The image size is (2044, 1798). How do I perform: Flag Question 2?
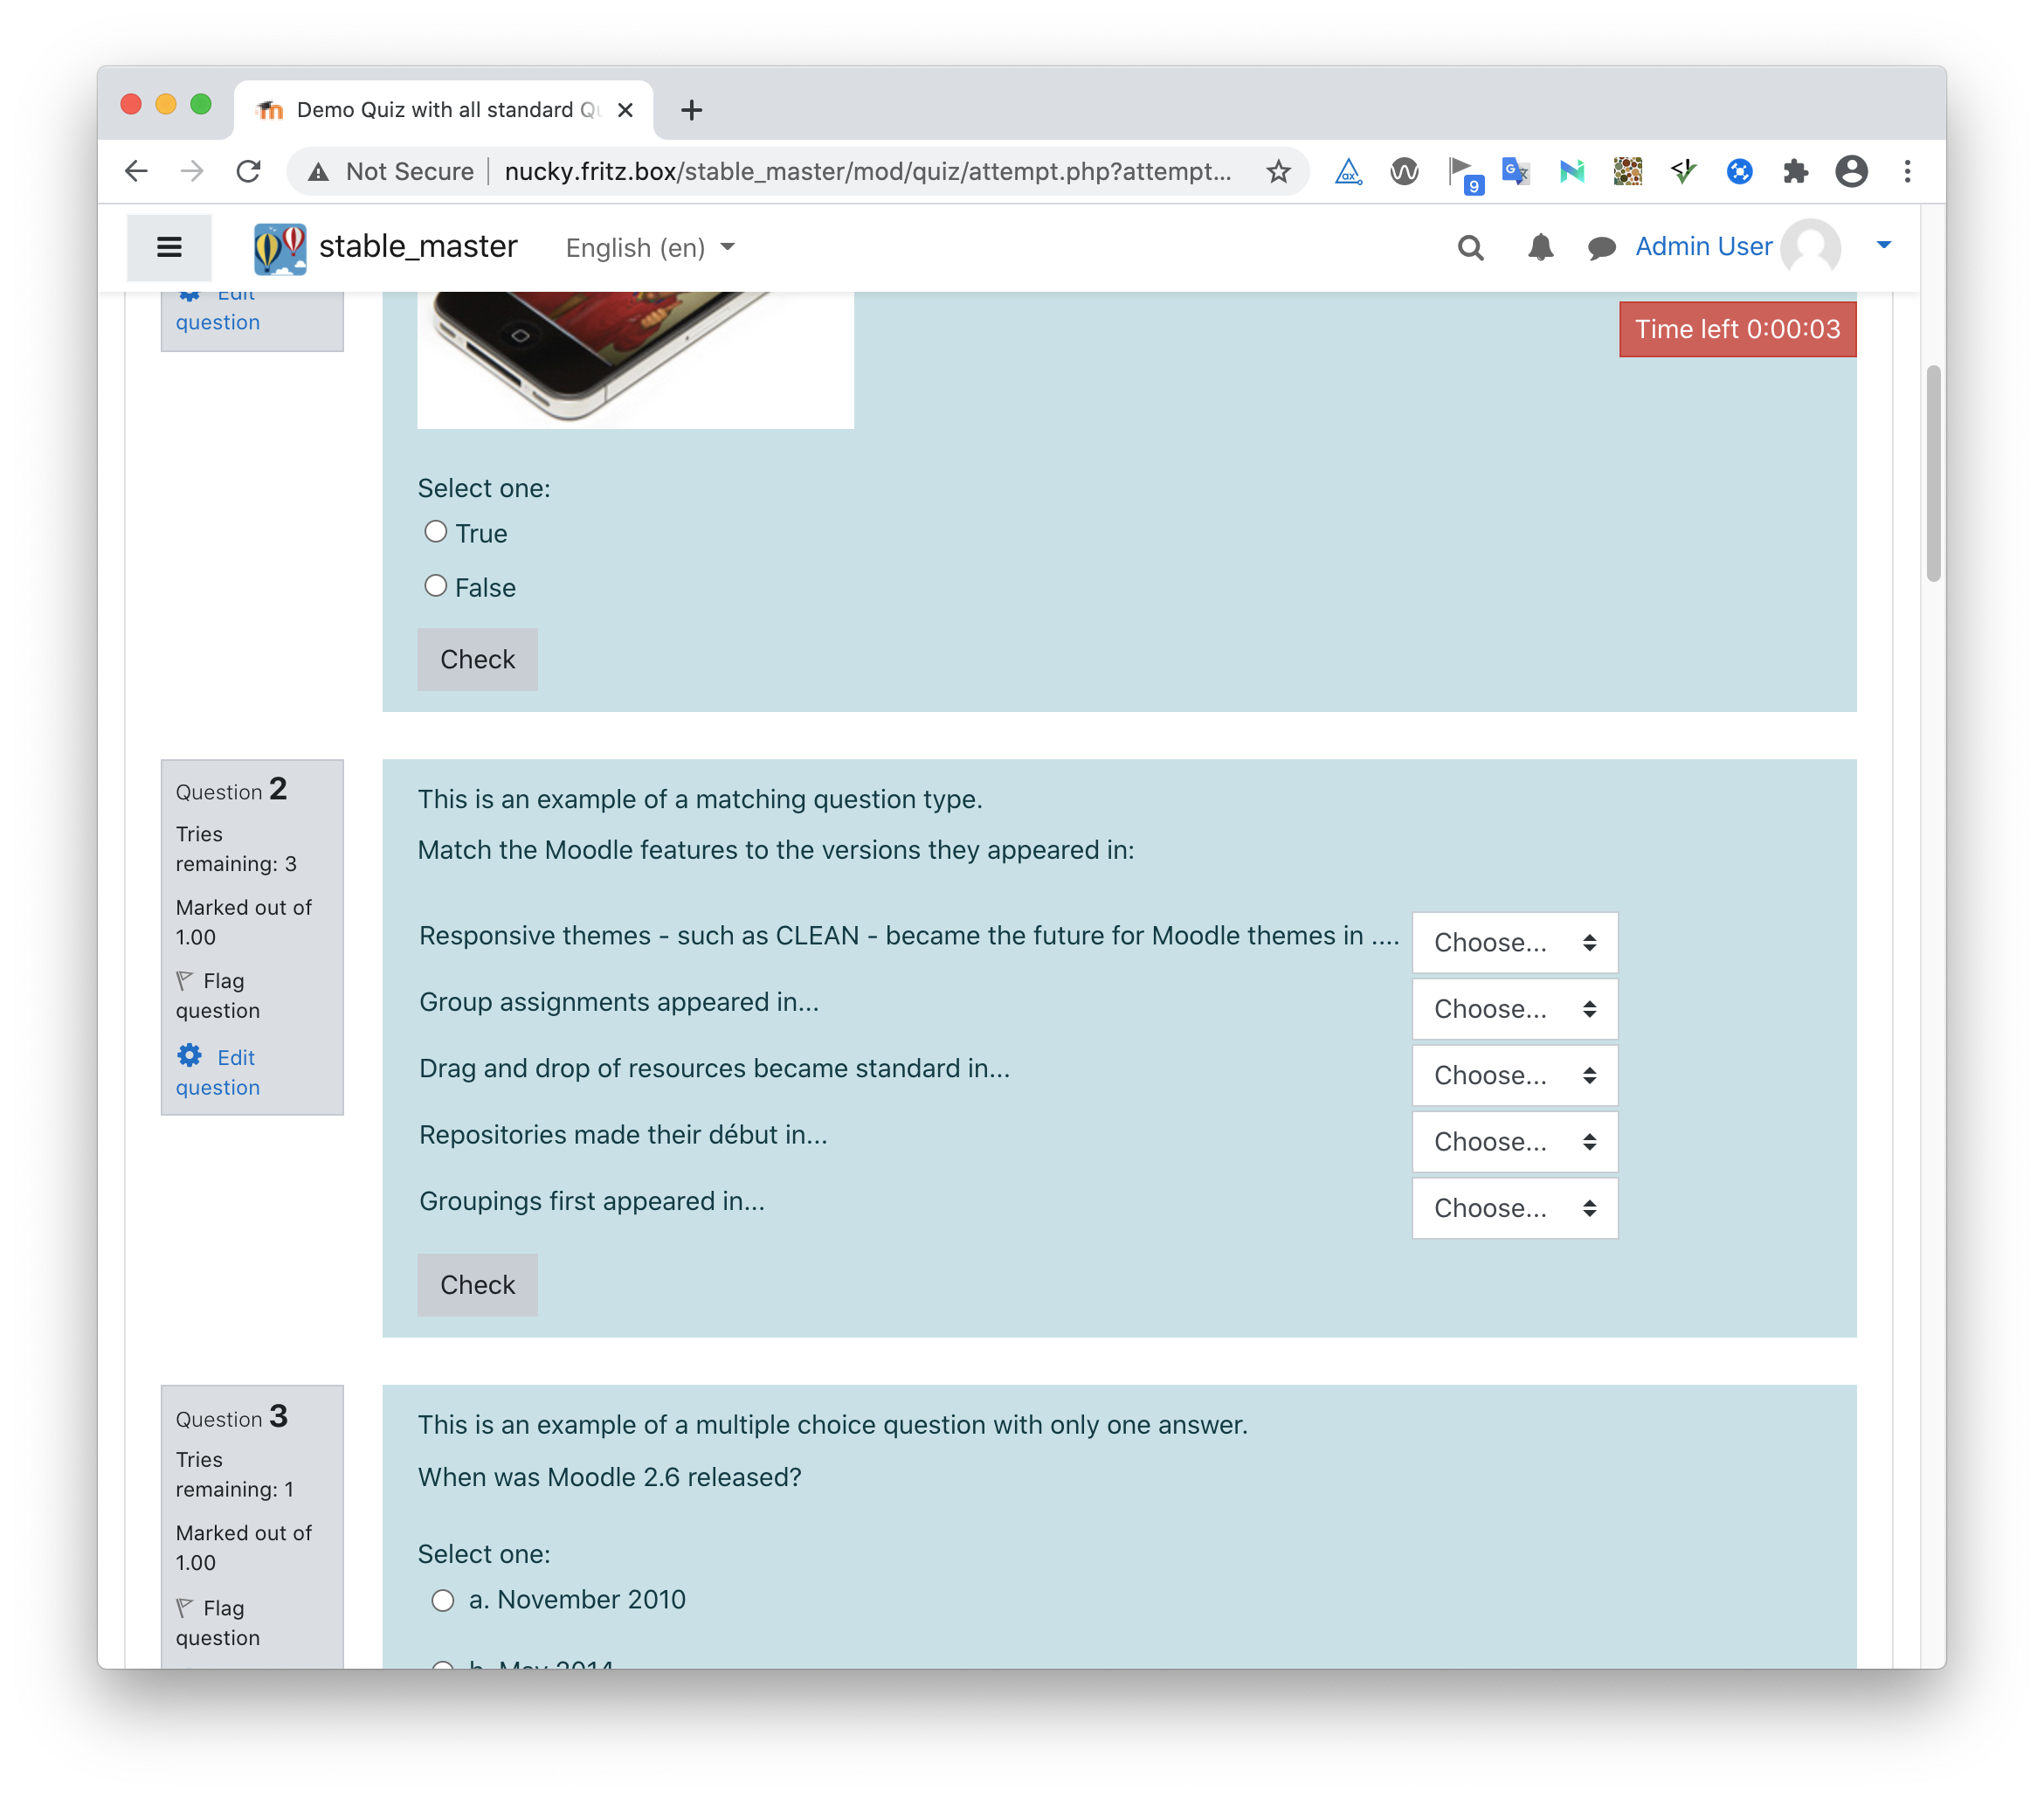pos(218,995)
